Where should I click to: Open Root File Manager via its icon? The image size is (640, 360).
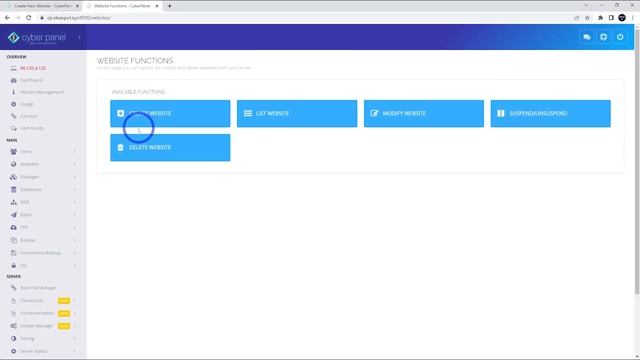13,288
